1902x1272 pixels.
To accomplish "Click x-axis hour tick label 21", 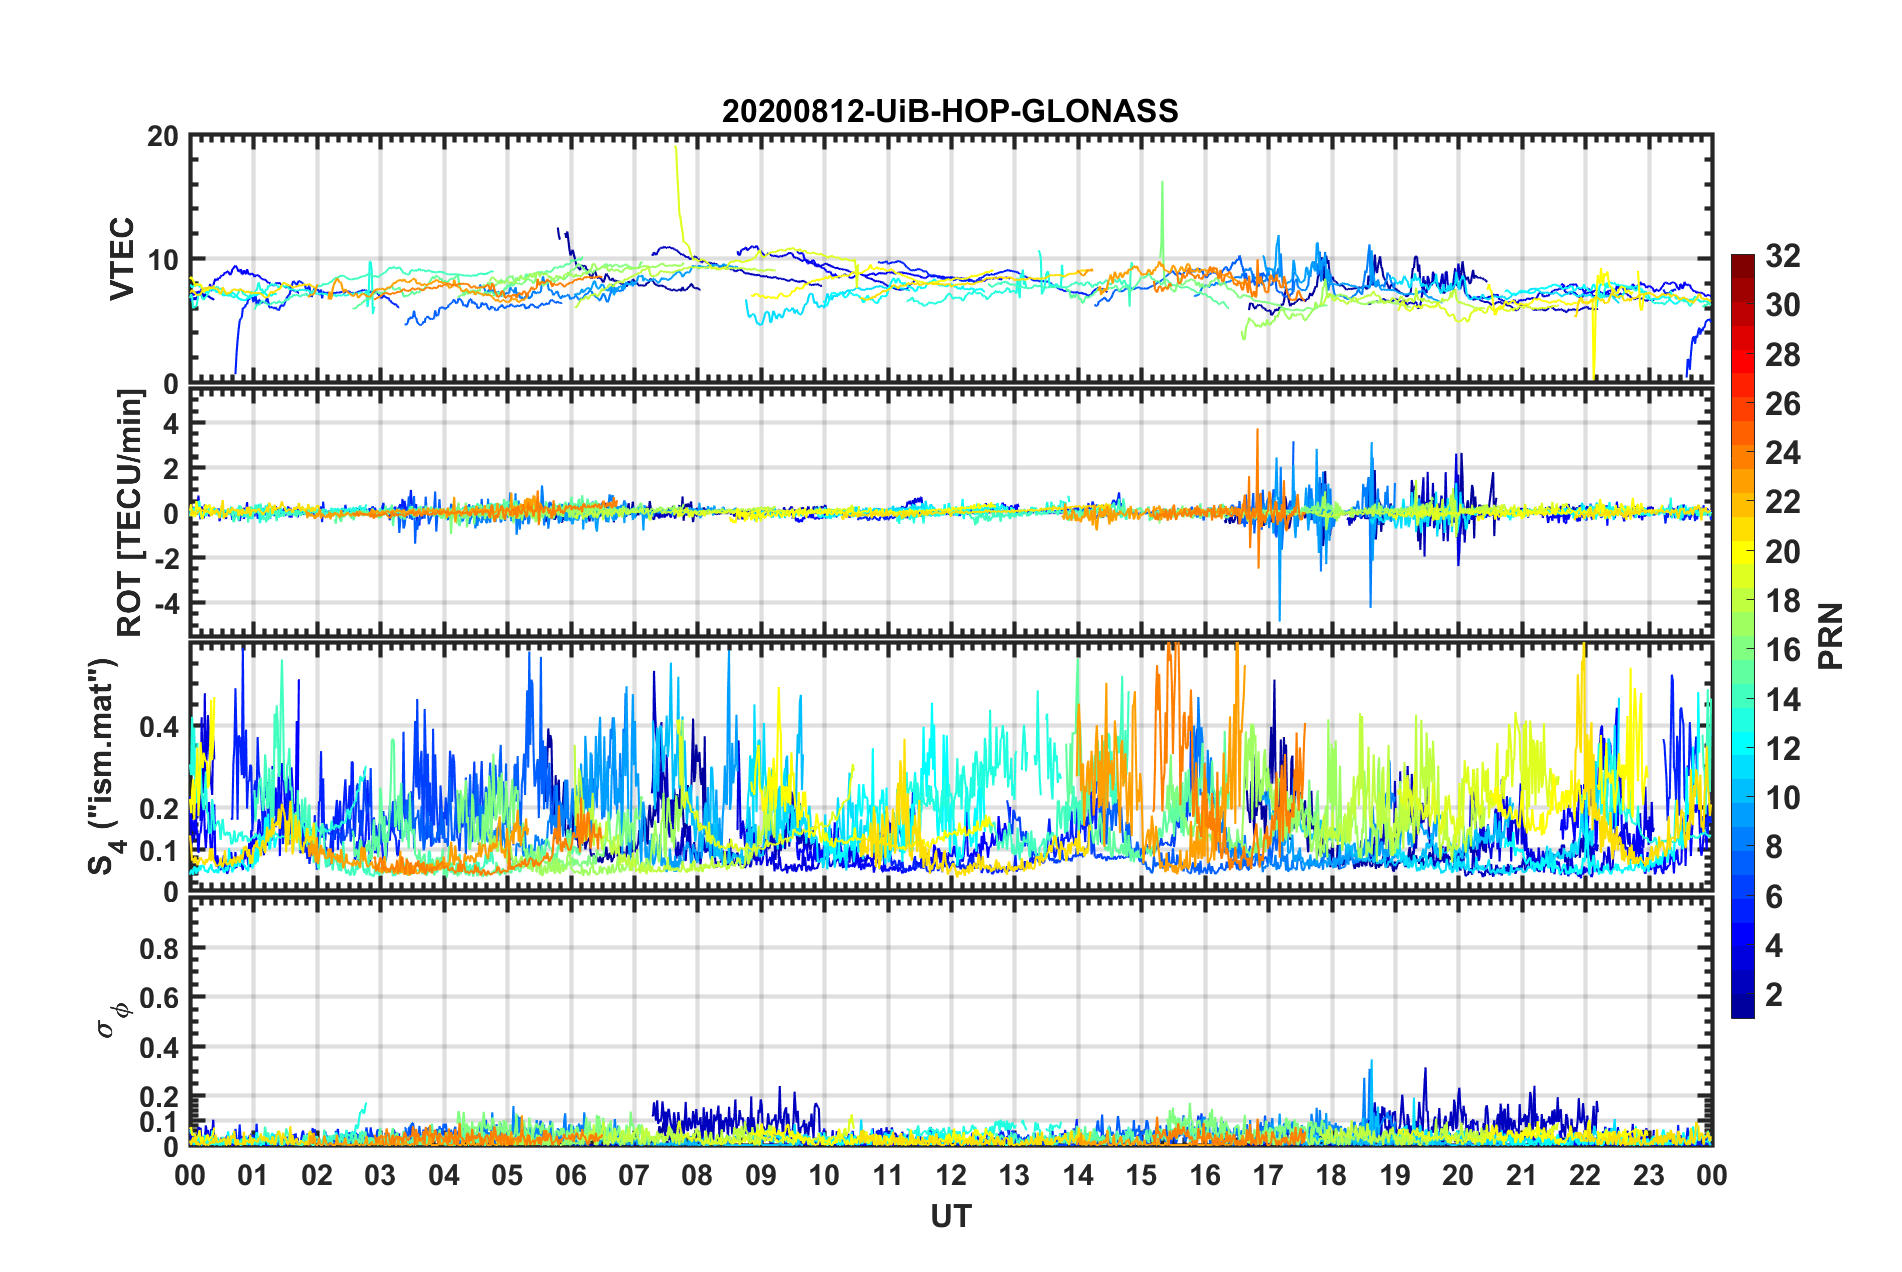I will 1522,1175.
